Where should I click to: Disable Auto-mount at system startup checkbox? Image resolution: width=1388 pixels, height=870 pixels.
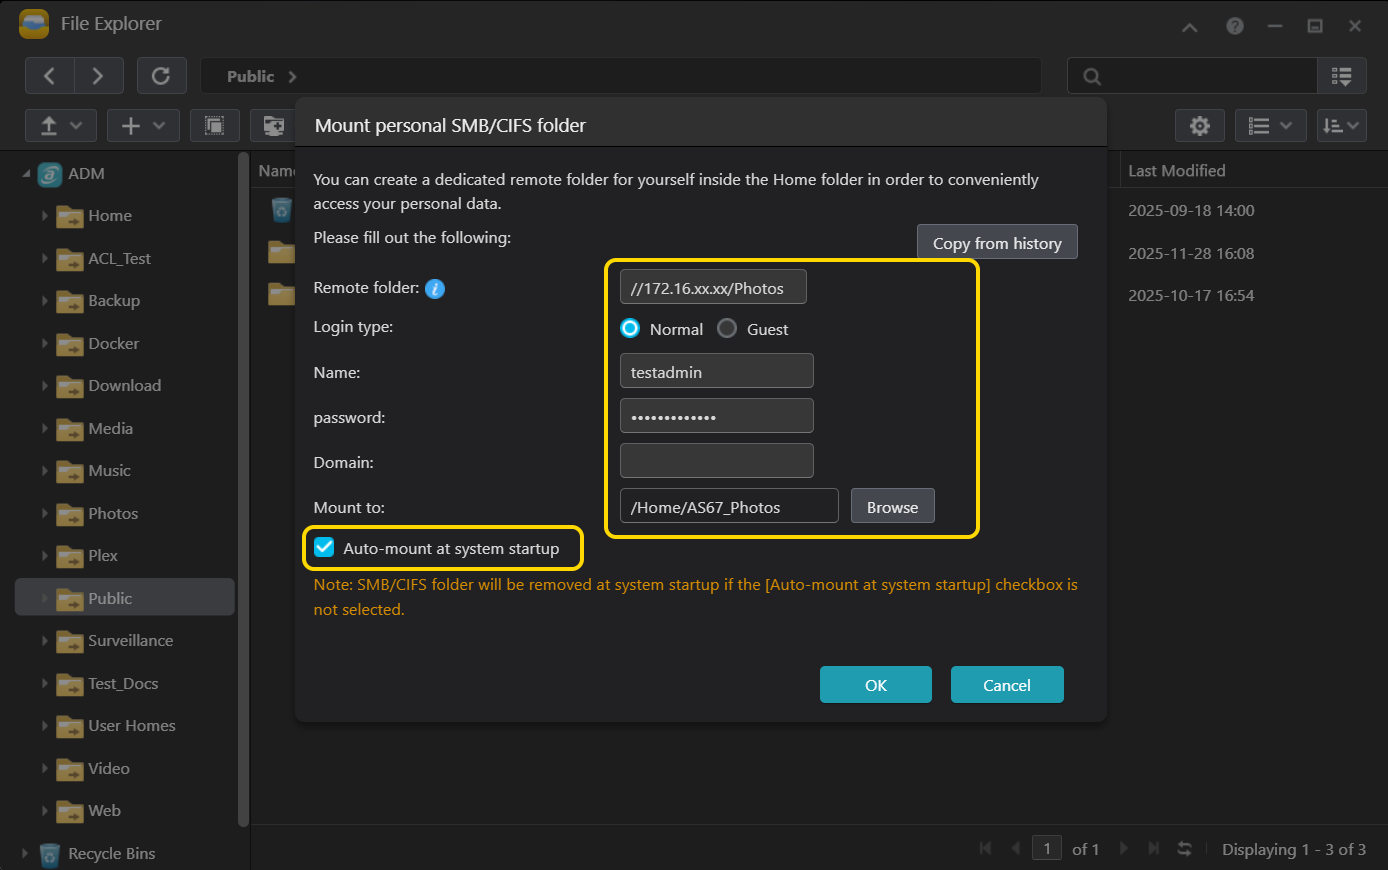(324, 548)
